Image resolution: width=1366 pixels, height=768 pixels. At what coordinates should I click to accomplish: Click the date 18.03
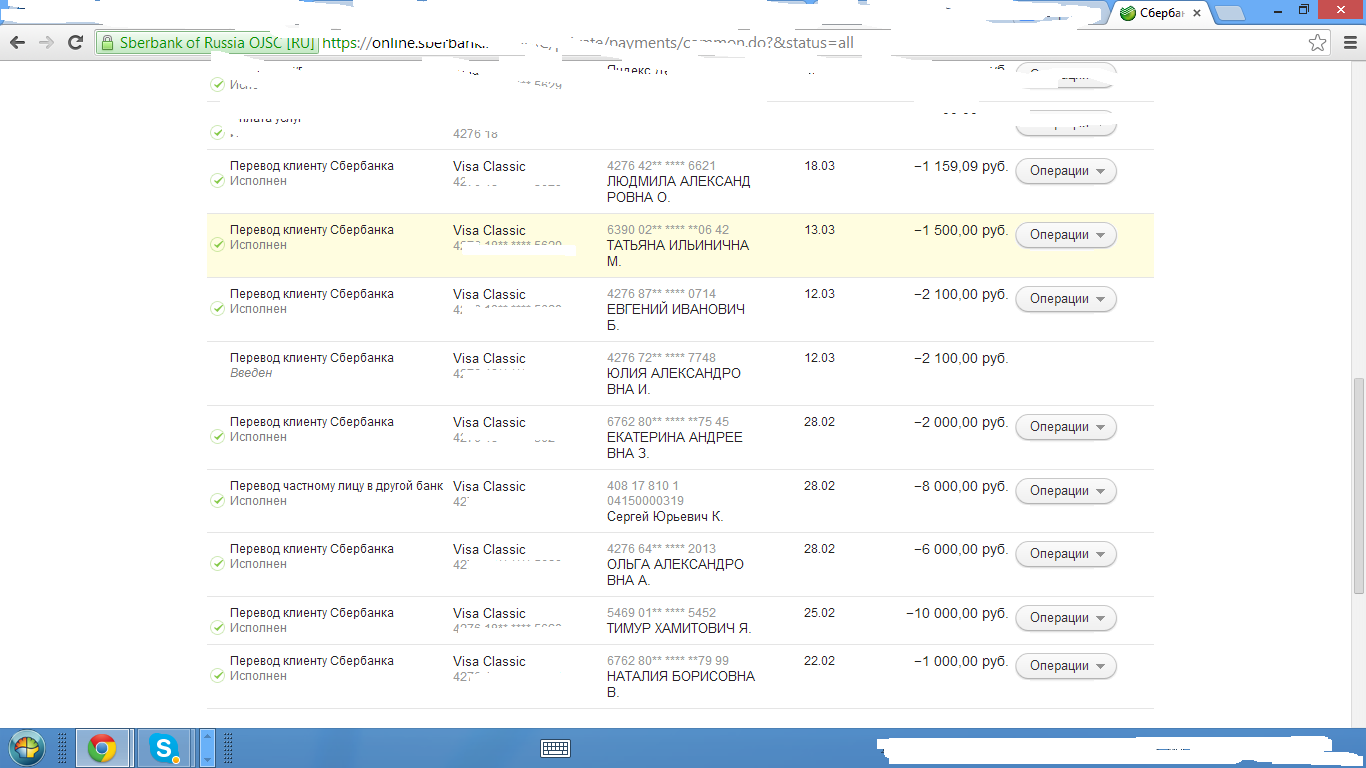[x=819, y=166]
